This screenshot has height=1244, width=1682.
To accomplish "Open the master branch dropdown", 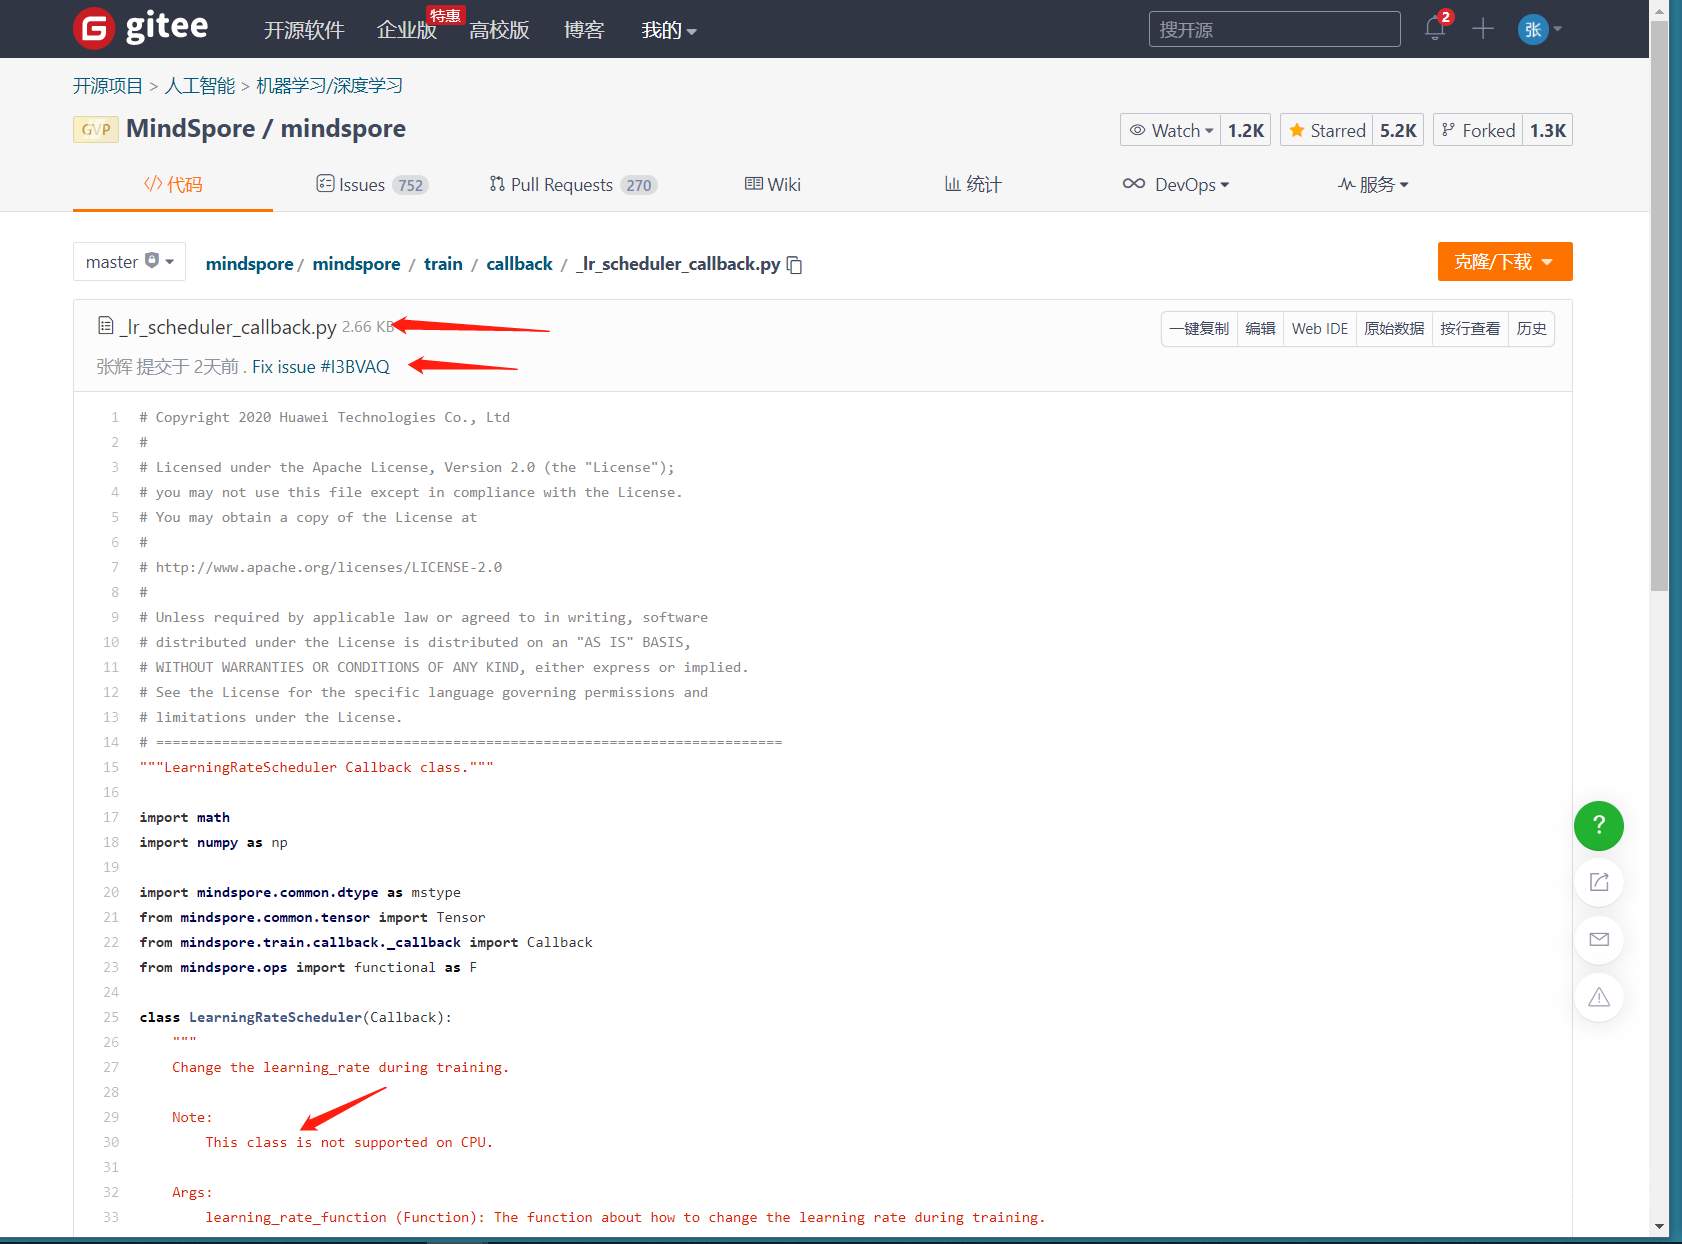I will (130, 262).
